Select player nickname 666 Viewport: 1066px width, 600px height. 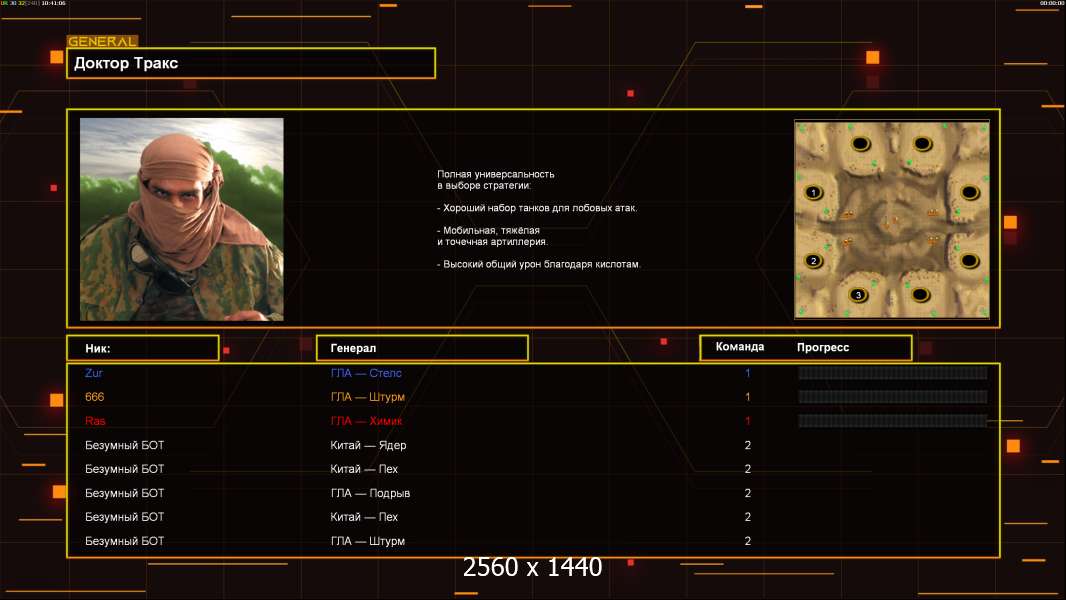[x=95, y=397]
